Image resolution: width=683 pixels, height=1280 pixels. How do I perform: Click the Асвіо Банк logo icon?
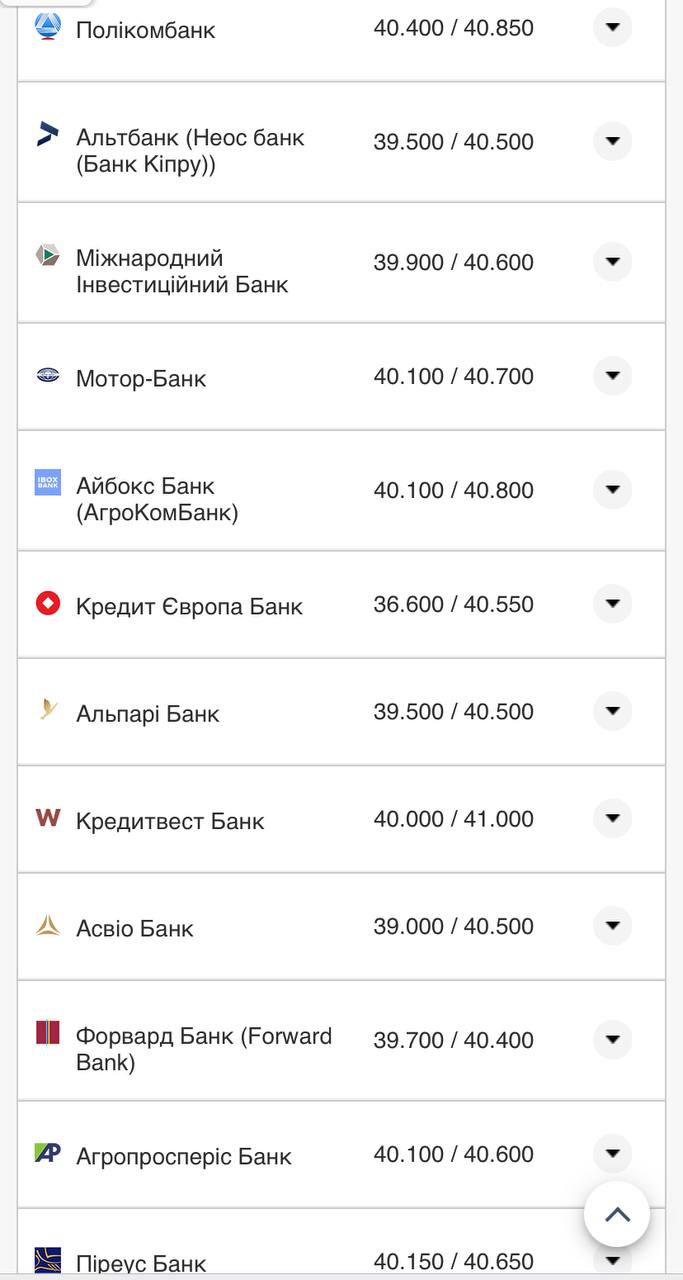coord(48,925)
